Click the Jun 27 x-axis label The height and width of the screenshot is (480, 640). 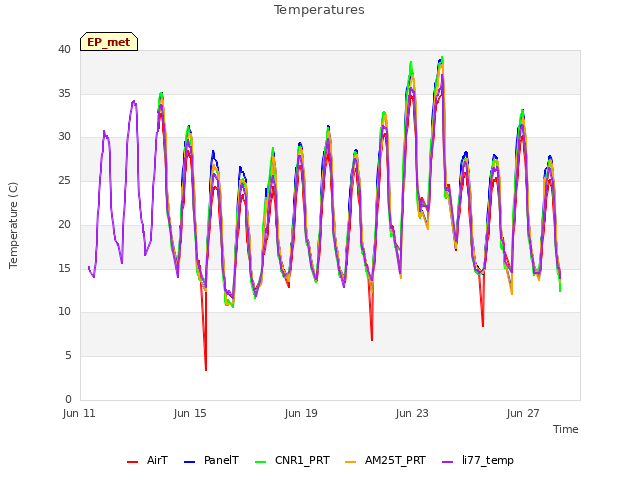point(523,413)
